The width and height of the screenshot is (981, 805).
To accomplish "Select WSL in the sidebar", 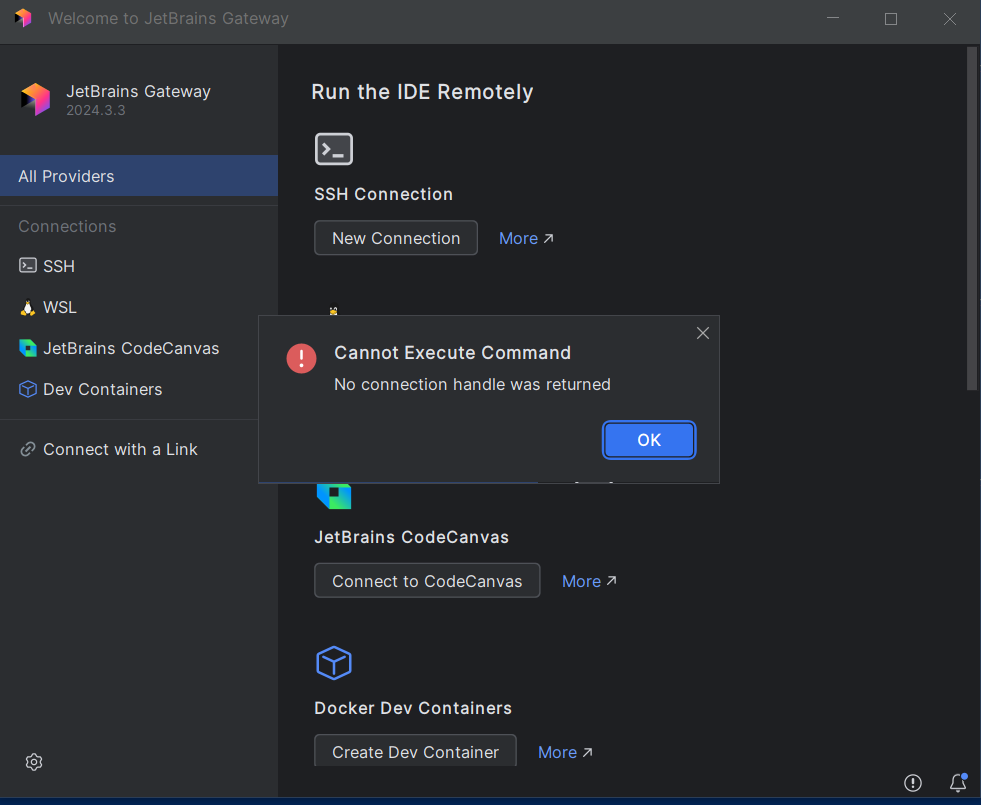I will (60, 307).
